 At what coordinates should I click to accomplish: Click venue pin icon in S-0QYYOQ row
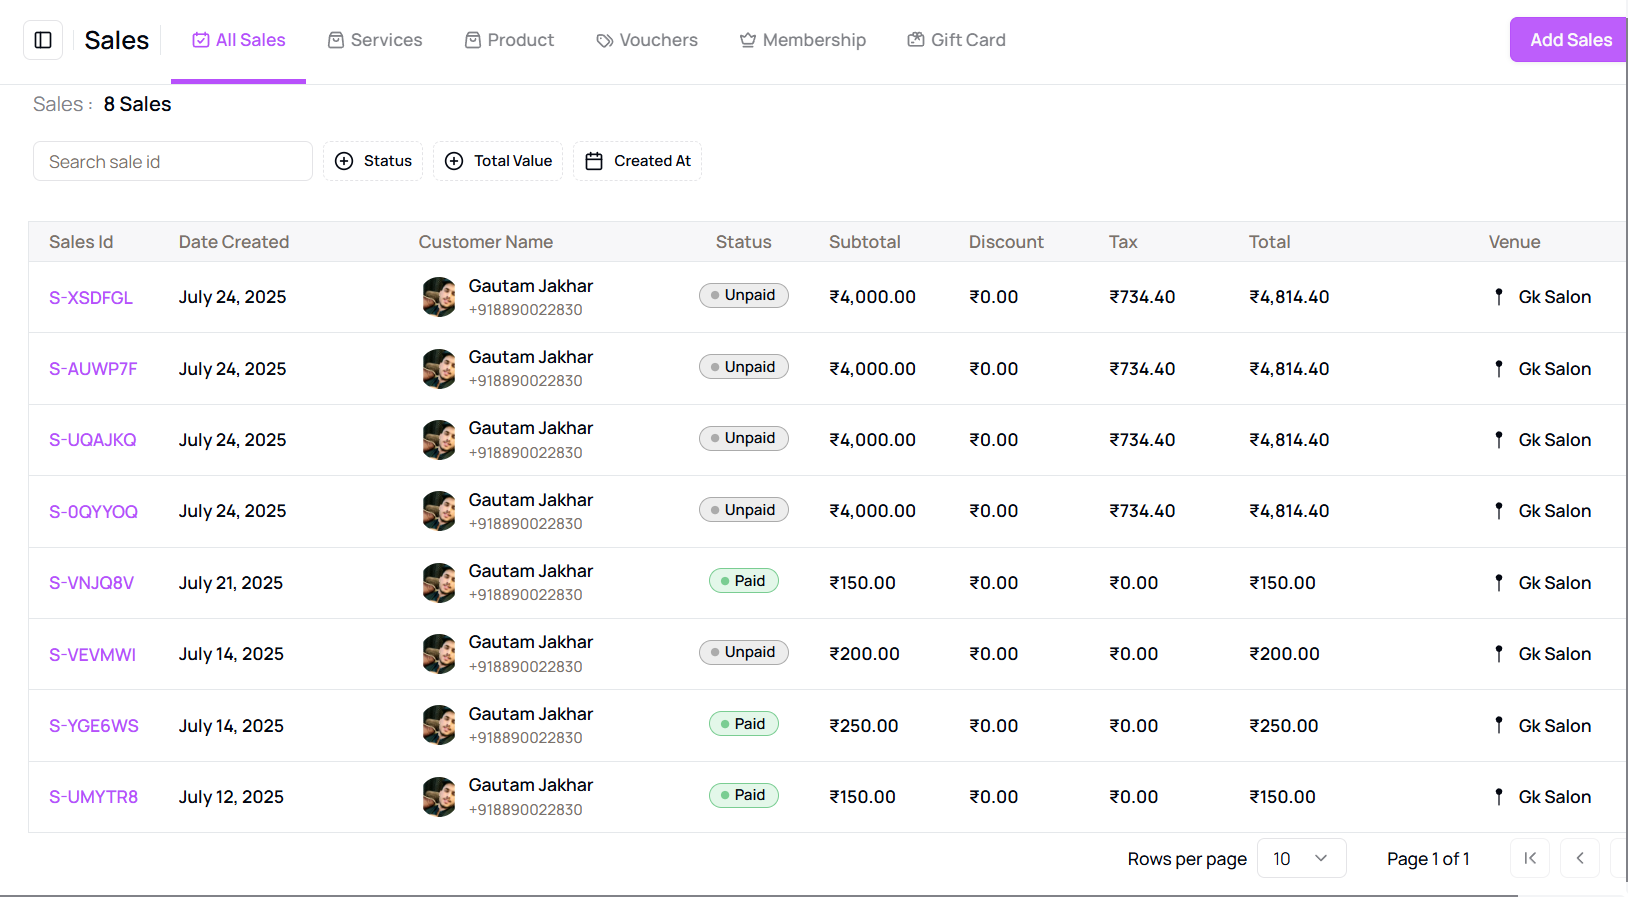click(x=1499, y=511)
